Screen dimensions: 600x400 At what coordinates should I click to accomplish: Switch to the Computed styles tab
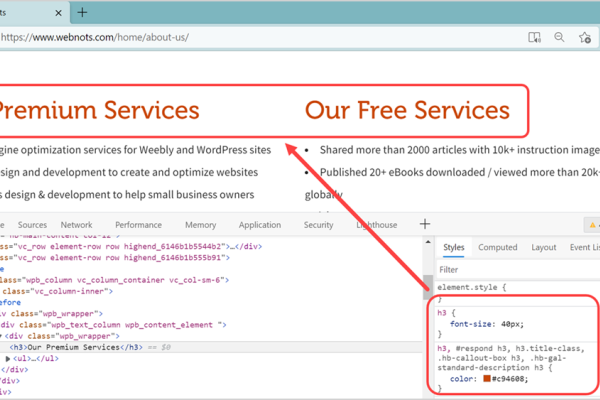click(x=497, y=247)
